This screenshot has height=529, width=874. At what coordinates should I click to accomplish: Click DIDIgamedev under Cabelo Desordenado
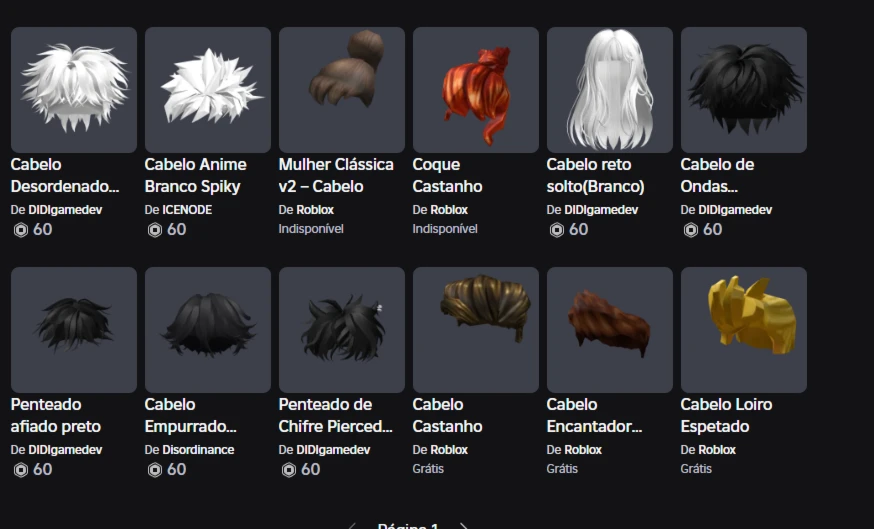coord(65,210)
